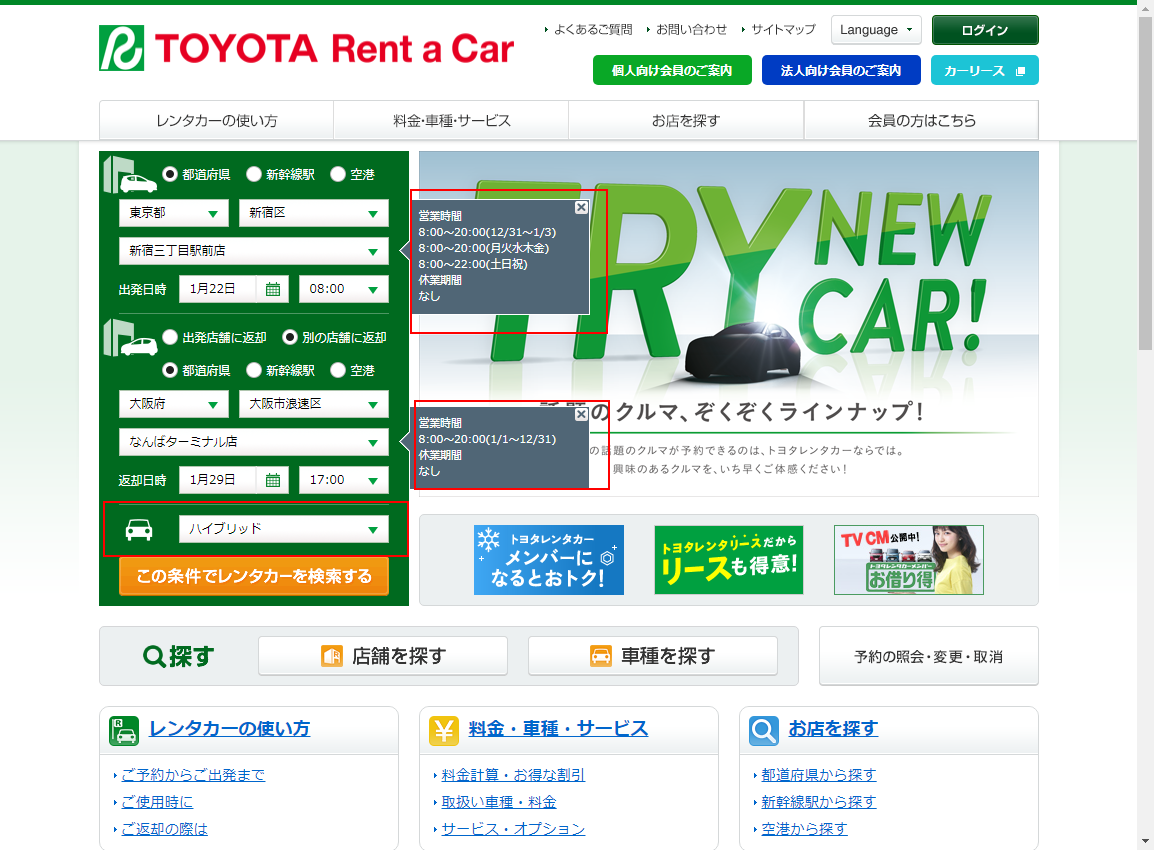Select return 空港 radio button
Image resolution: width=1154 pixels, height=850 pixels.
(338, 370)
